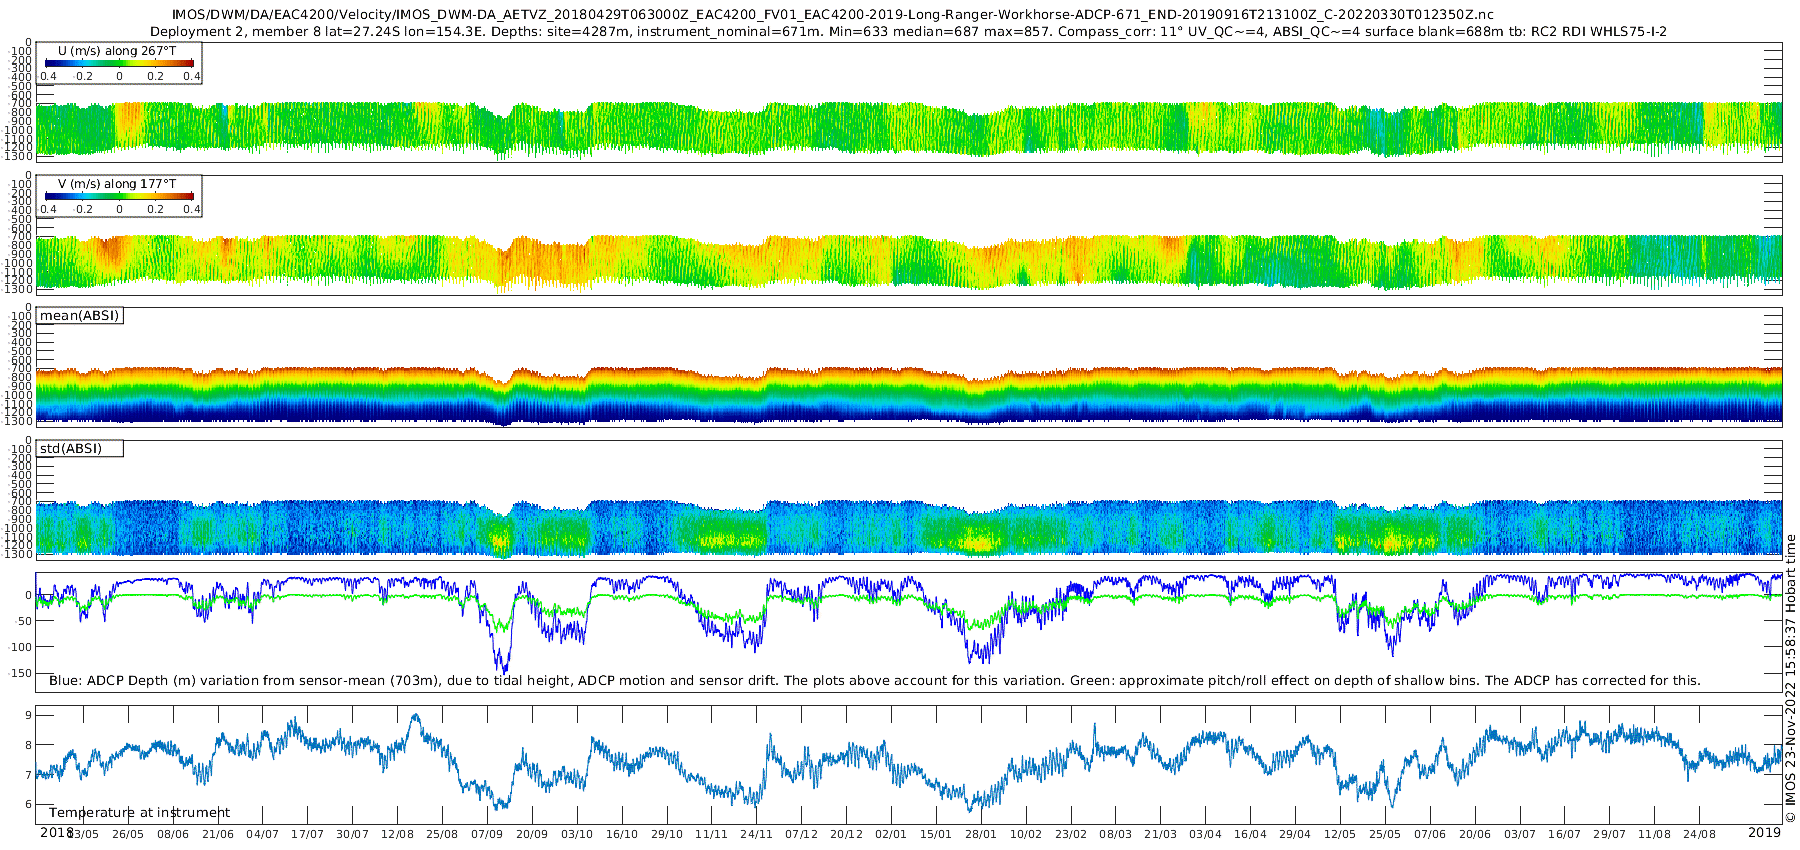Click the V velocity colorbar

(119, 197)
